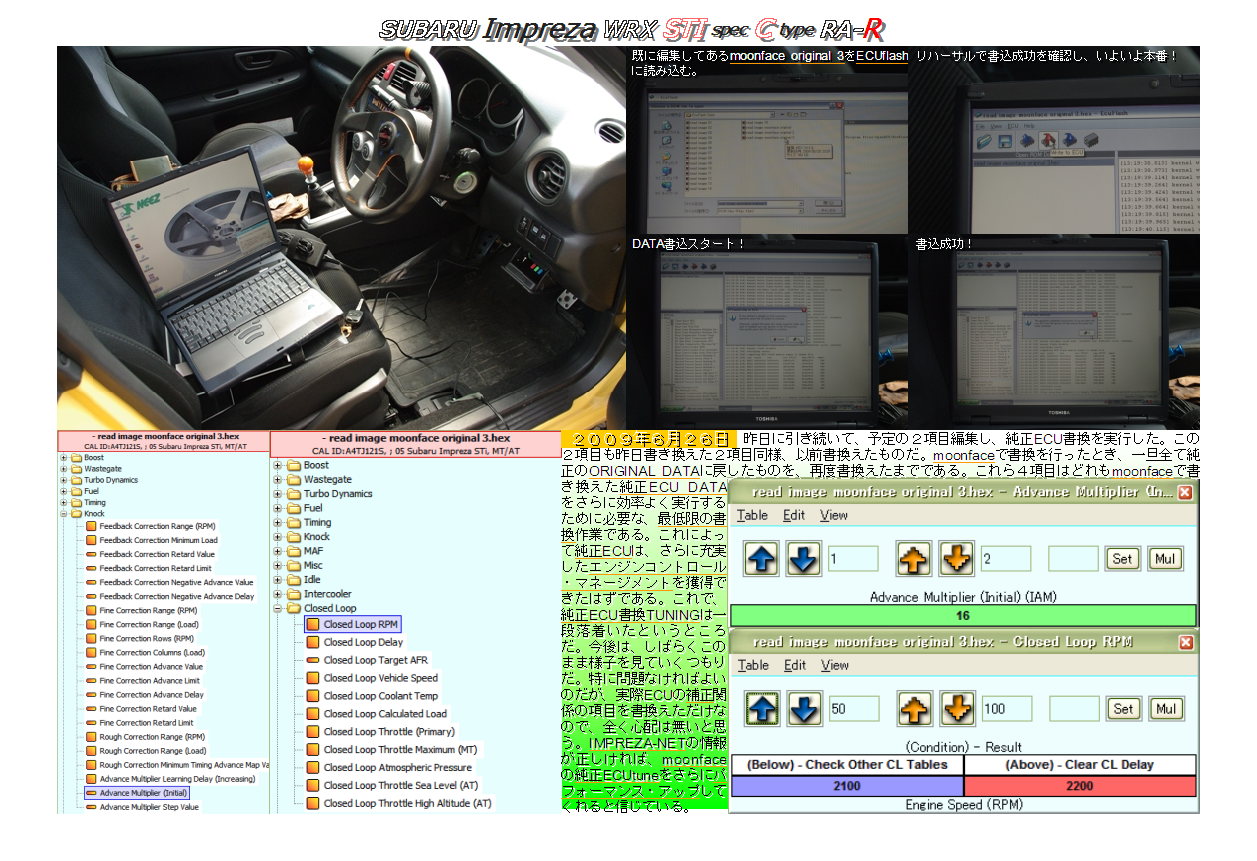Select Closed Loop Target AFR tree item
This screenshot has width=1257, height=861.
[375, 660]
